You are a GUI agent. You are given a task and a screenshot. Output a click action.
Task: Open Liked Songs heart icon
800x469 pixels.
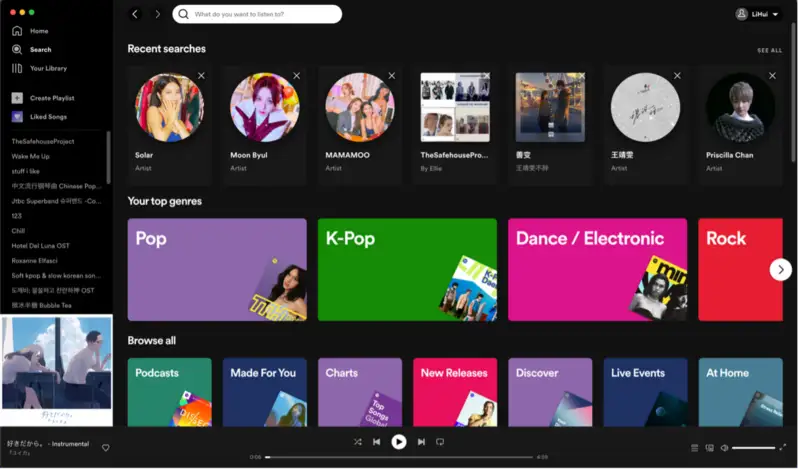(17, 117)
